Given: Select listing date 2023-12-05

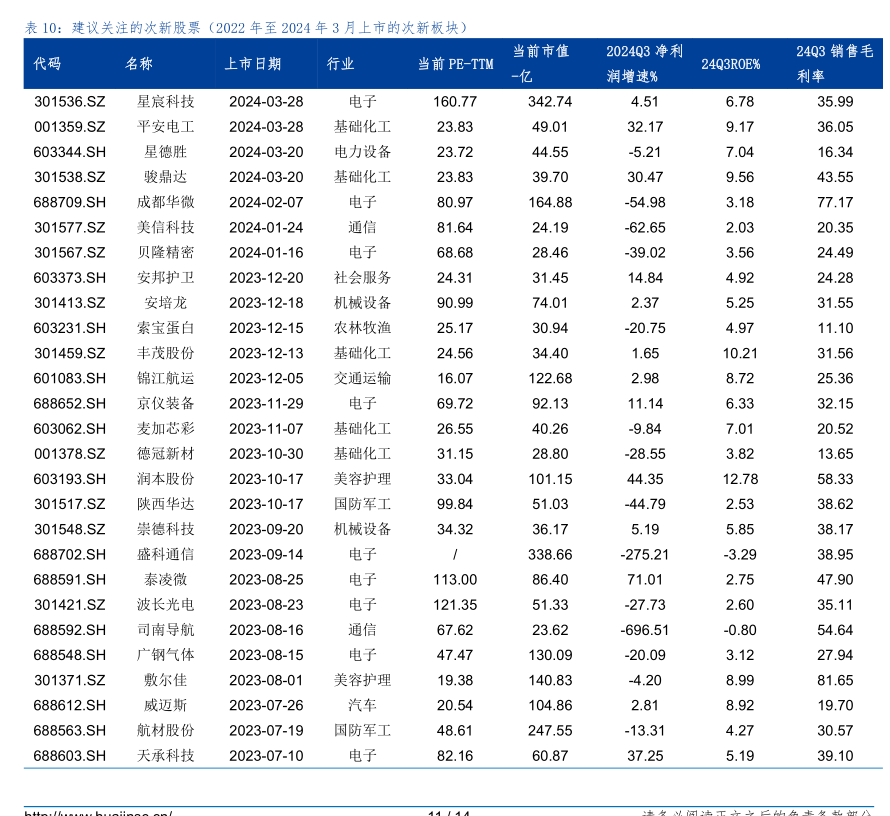Looking at the screenshot, I should [x=266, y=378].
